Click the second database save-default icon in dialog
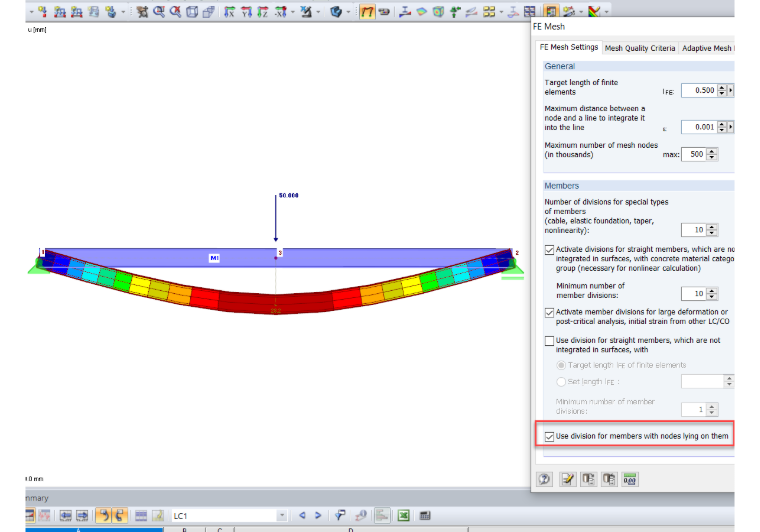 (609, 479)
